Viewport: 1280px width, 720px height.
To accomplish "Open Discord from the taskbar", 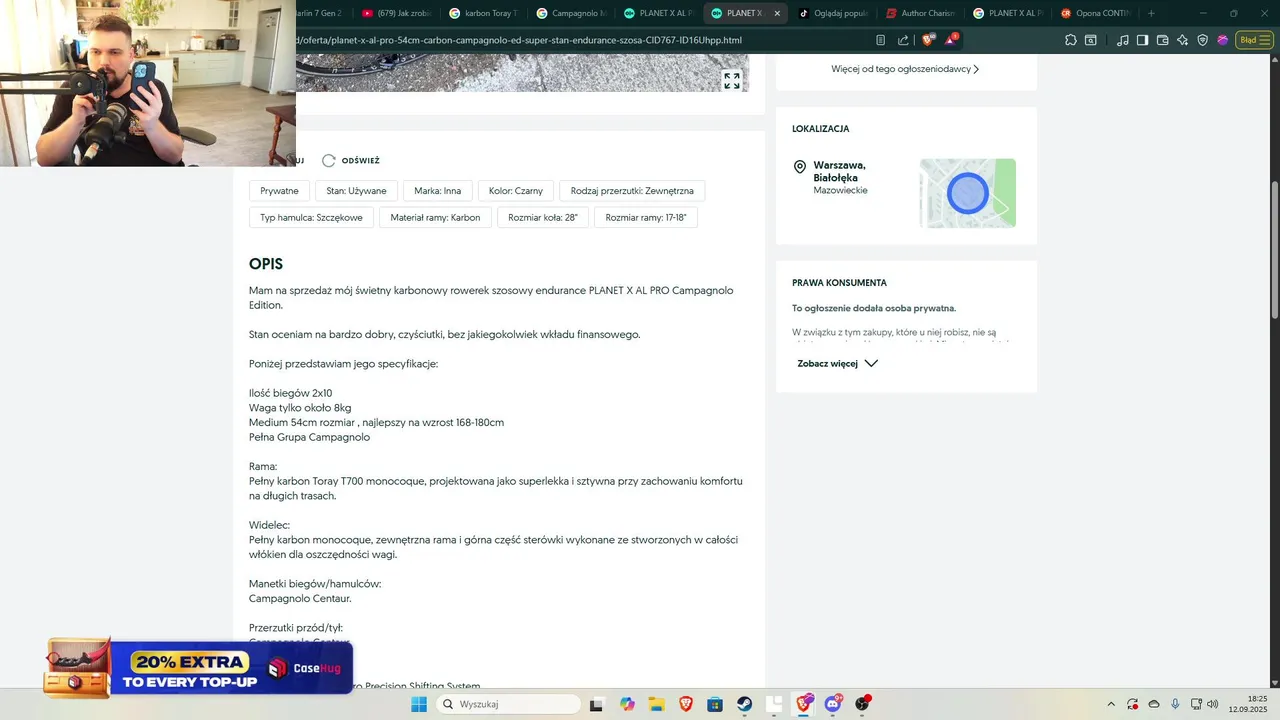I will click(x=833, y=704).
